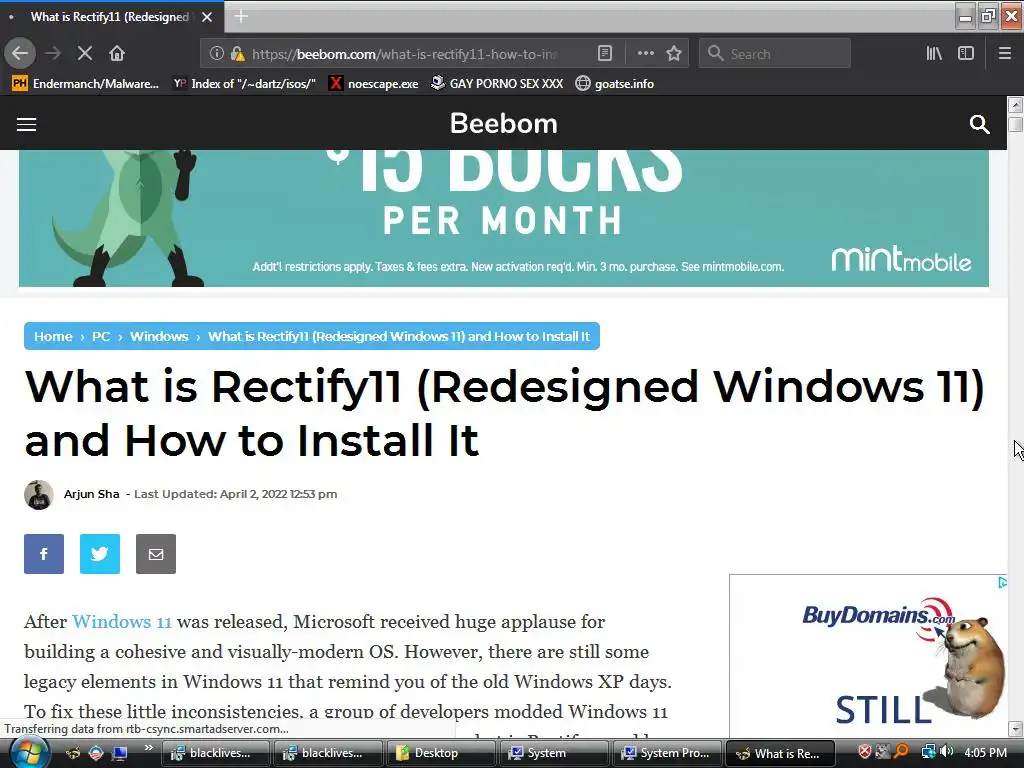Open the volume tray icon

(x=947, y=752)
